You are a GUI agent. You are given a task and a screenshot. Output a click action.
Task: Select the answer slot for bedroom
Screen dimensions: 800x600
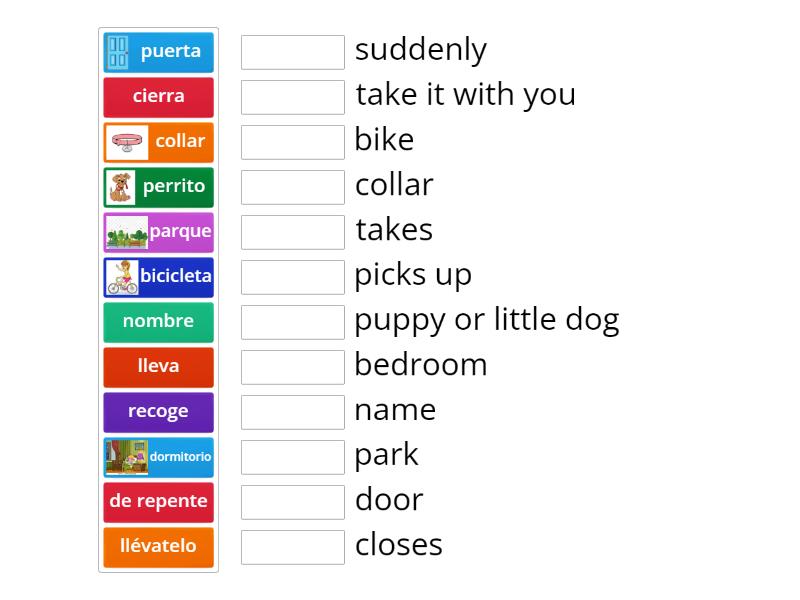click(292, 367)
